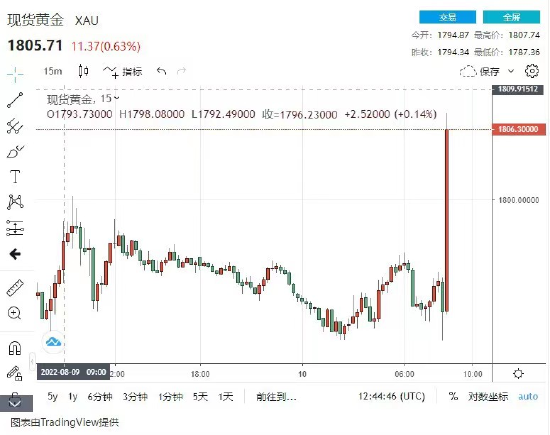Image resolution: width=550 pixels, height=435 pixels.
Task: Select the 5天 date range
Action: coord(200,397)
